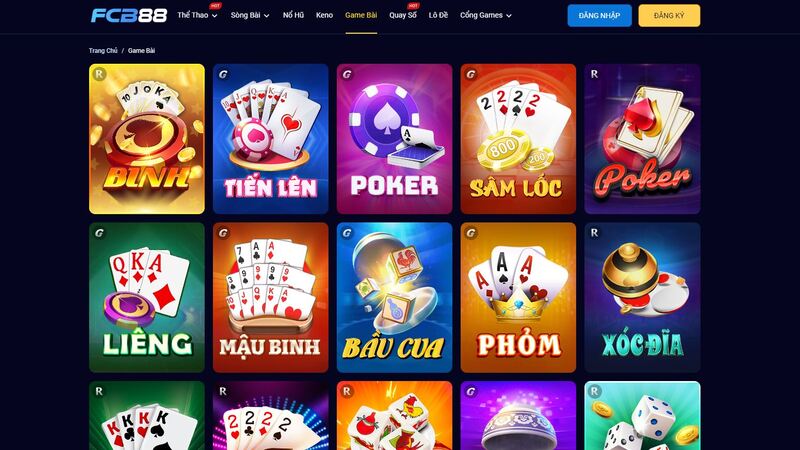This screenshot has height=450, width=800.
Task: Select the Xóc Đĩa game tile
Action: point(642,297)
